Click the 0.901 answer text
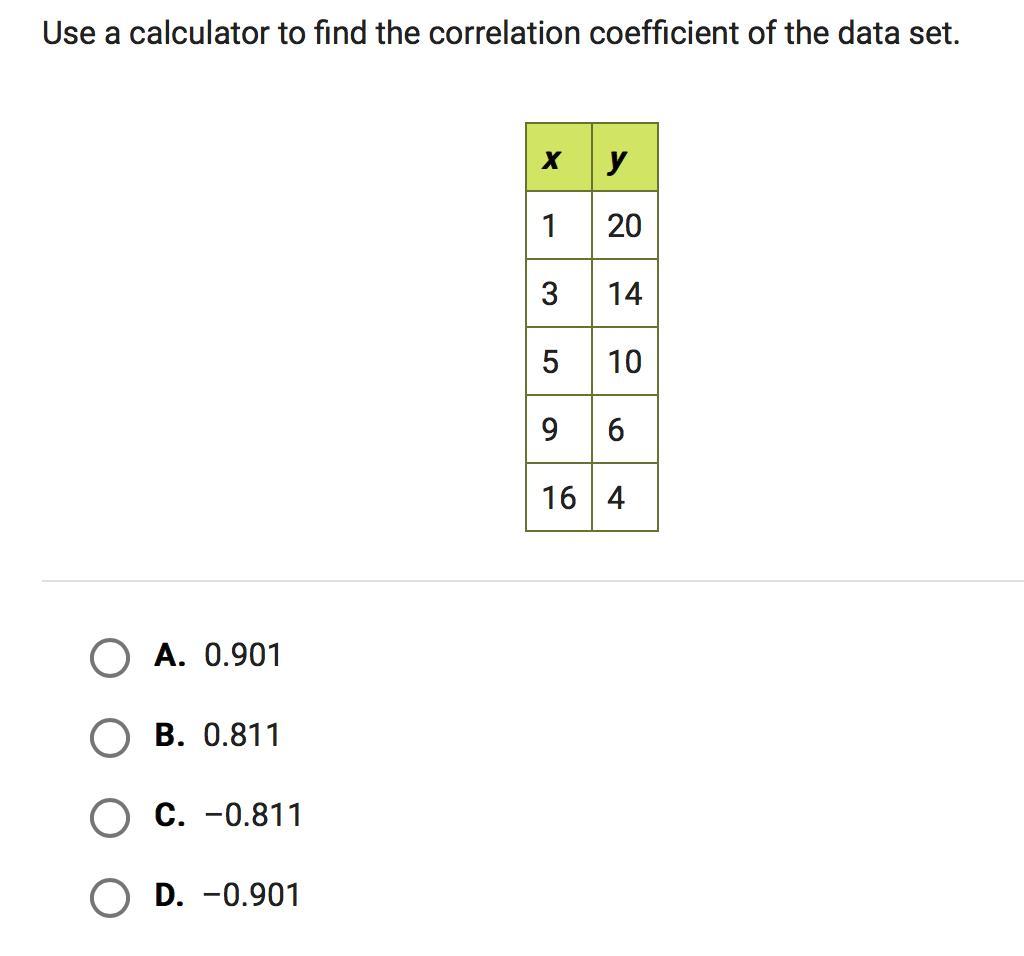This screenshot has width=1024, height=956. coord(243,656)
